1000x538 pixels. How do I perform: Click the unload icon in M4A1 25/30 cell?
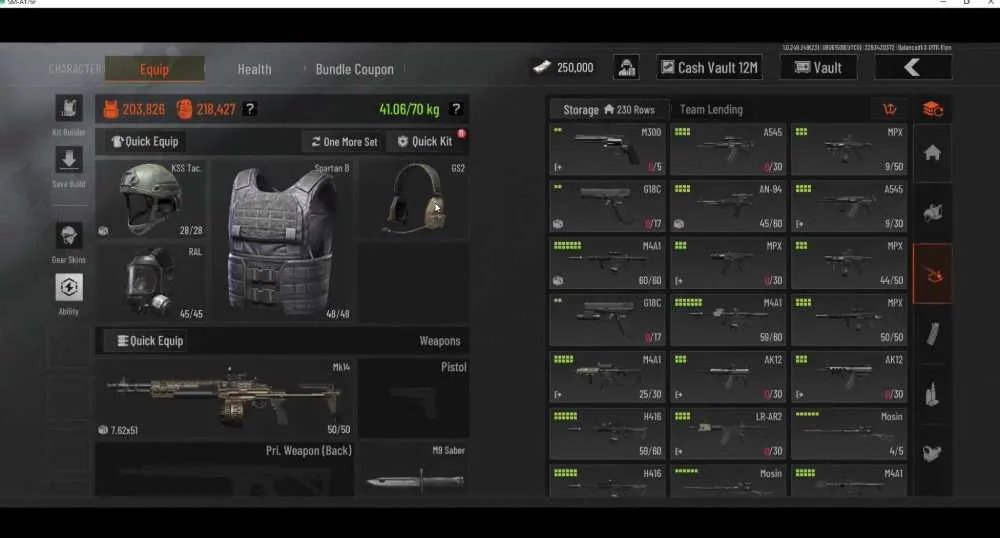[x=558, y=395]
